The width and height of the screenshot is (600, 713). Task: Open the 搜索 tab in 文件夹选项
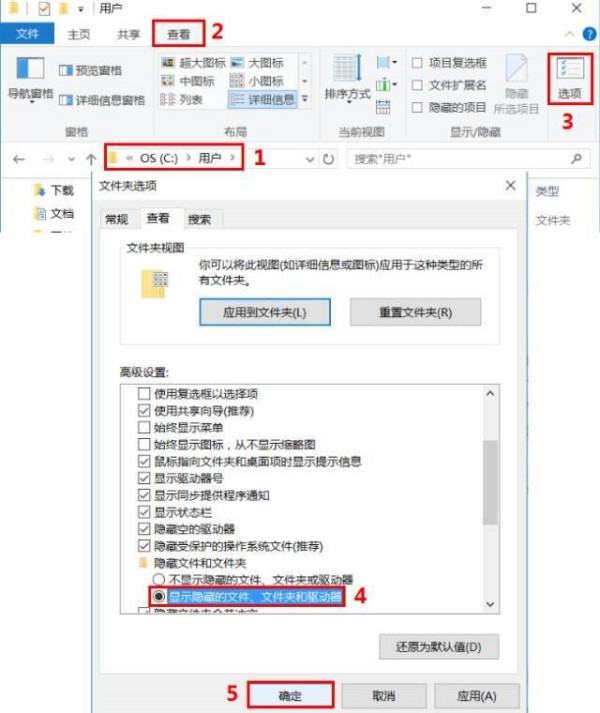[x=200, y=220]
